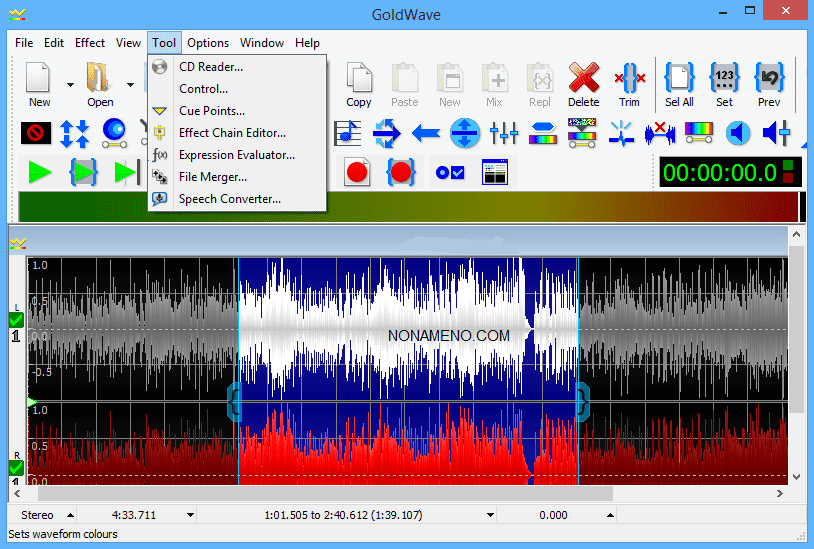
Task: Start recording with the red Record button
Action: [357, 172]
